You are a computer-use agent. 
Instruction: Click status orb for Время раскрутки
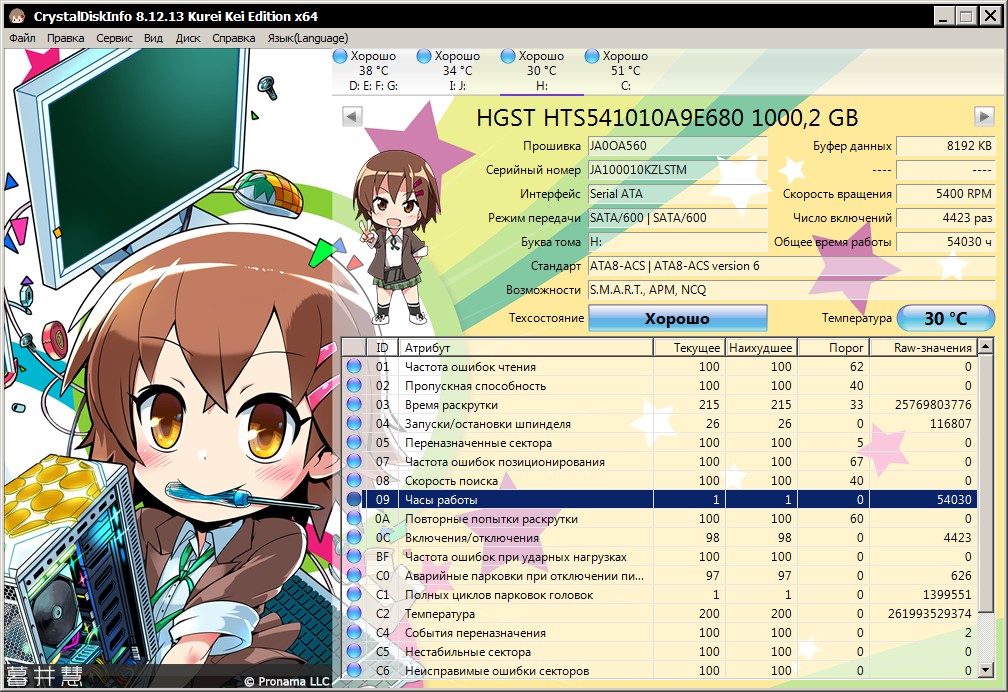click(354, 405)
